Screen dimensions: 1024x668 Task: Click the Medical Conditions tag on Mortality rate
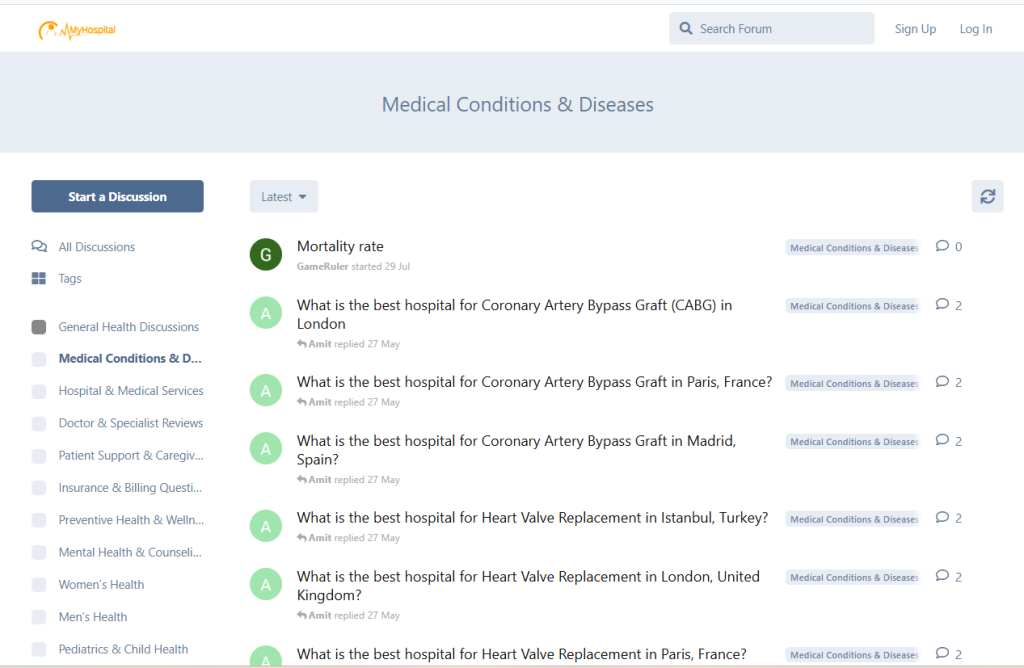click(x=852, y=248)
